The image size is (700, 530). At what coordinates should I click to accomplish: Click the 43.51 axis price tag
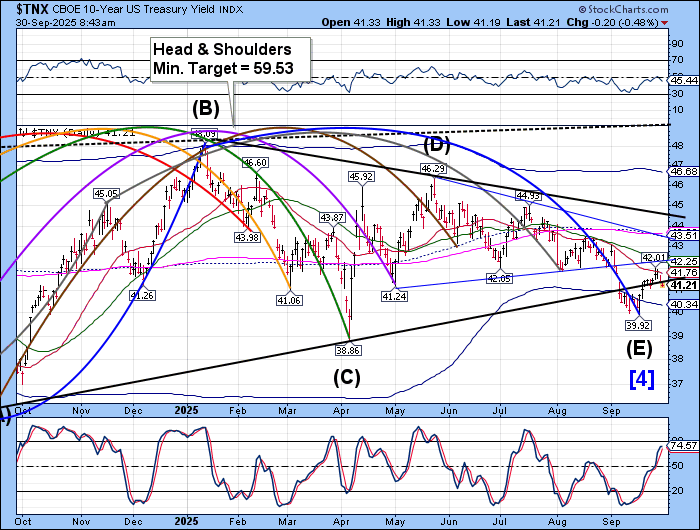pyautogui.click(x=682, y=235)
